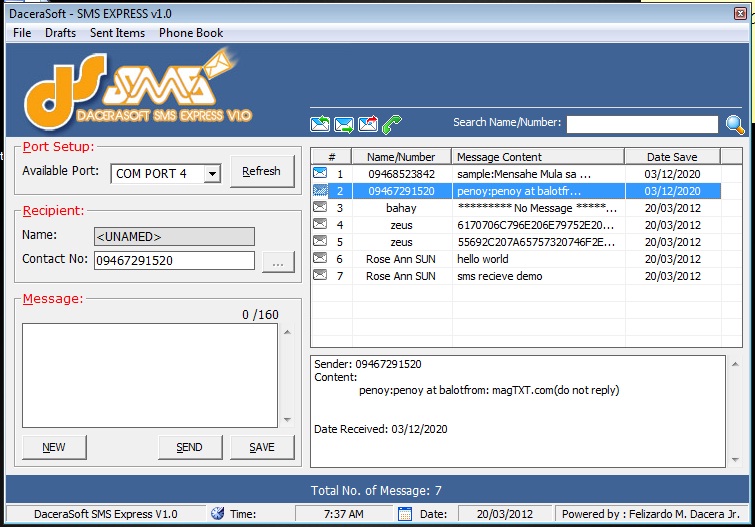Click the Sender: 09467291520 line in preview

pyautogui.click(x=368, y=364)
